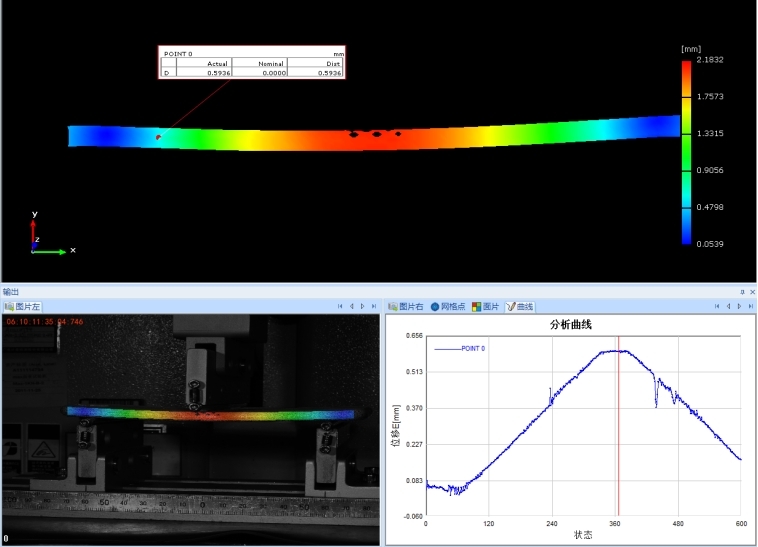
Task: Go to first state in curve panel
Action: (x=717, y=306)
